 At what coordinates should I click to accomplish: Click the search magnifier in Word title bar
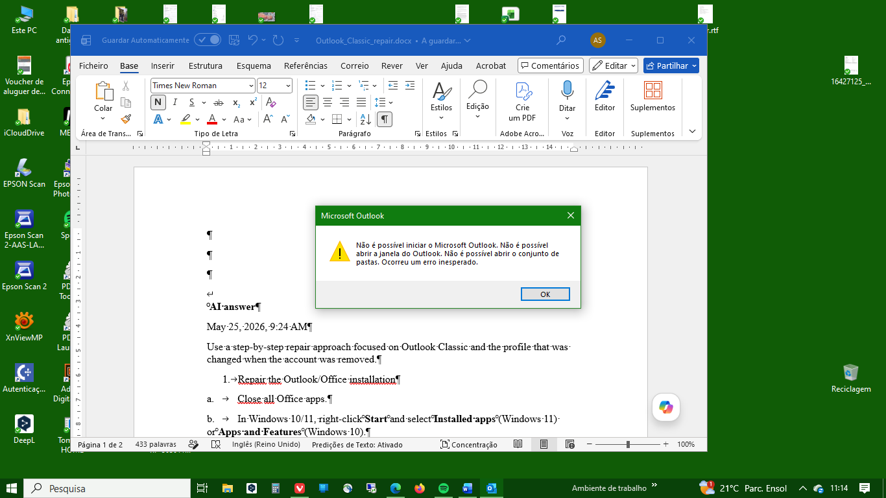pyautogui.click(x=561, y=40)
